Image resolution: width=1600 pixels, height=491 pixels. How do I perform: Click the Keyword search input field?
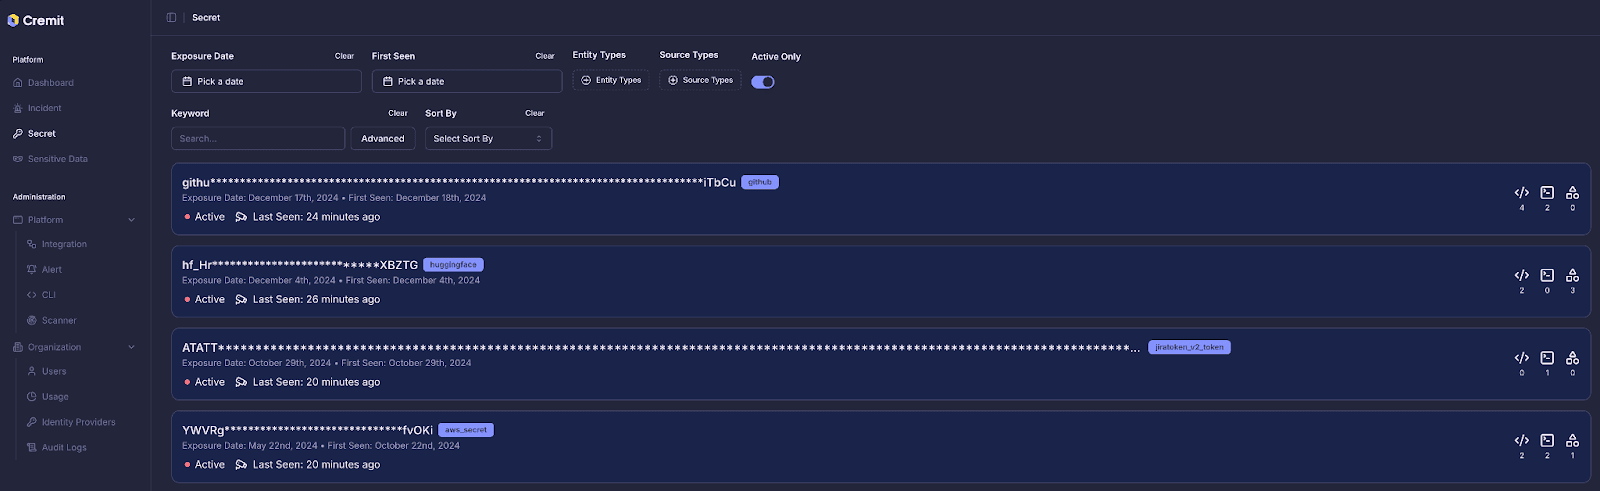258,139
